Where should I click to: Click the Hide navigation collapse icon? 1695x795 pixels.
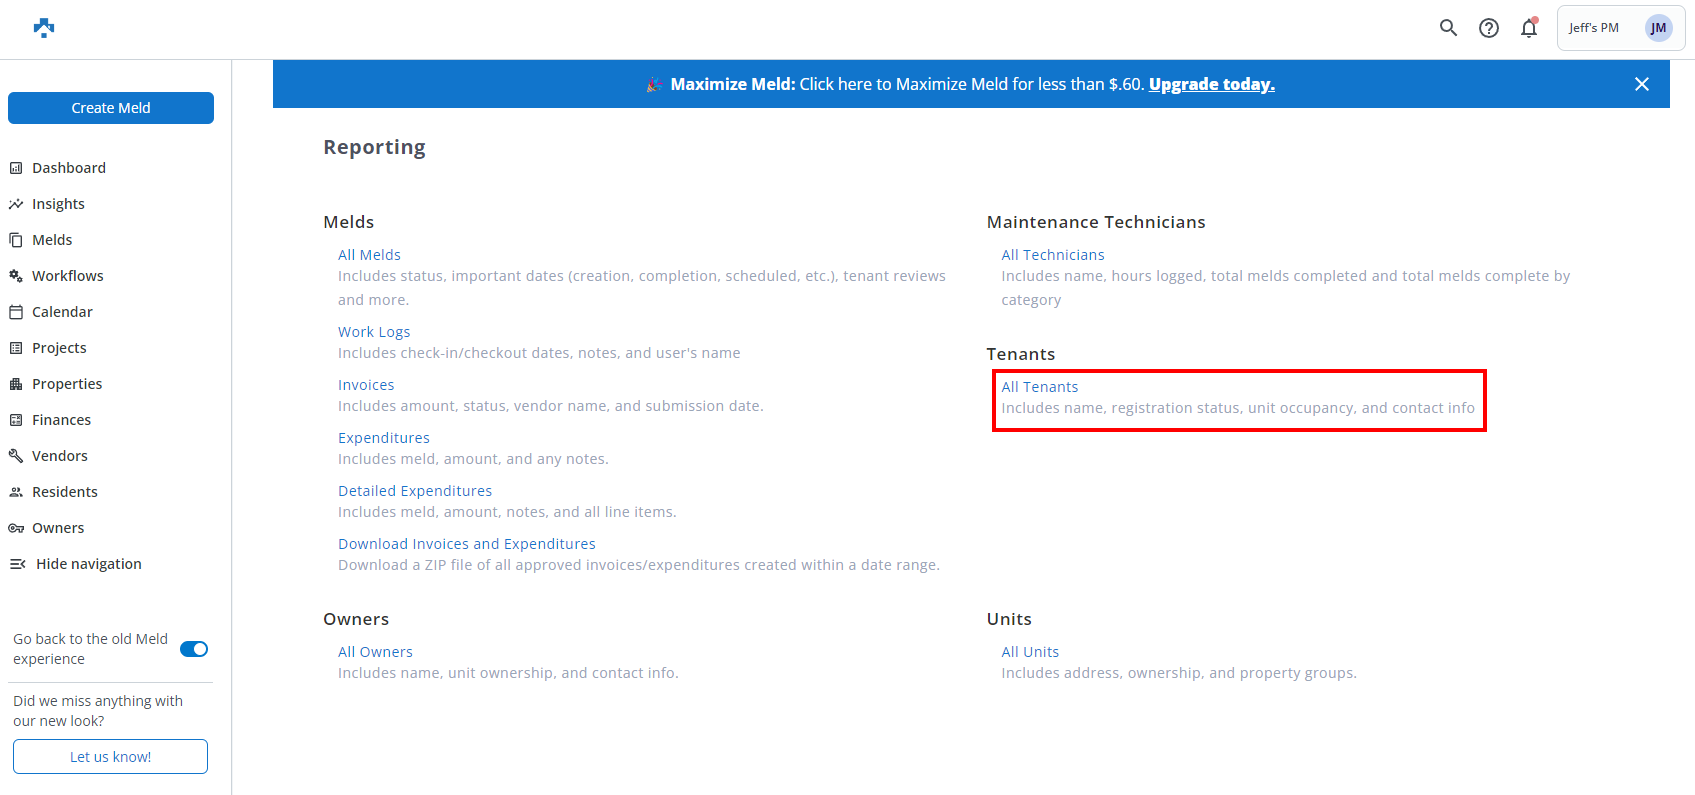17,564
